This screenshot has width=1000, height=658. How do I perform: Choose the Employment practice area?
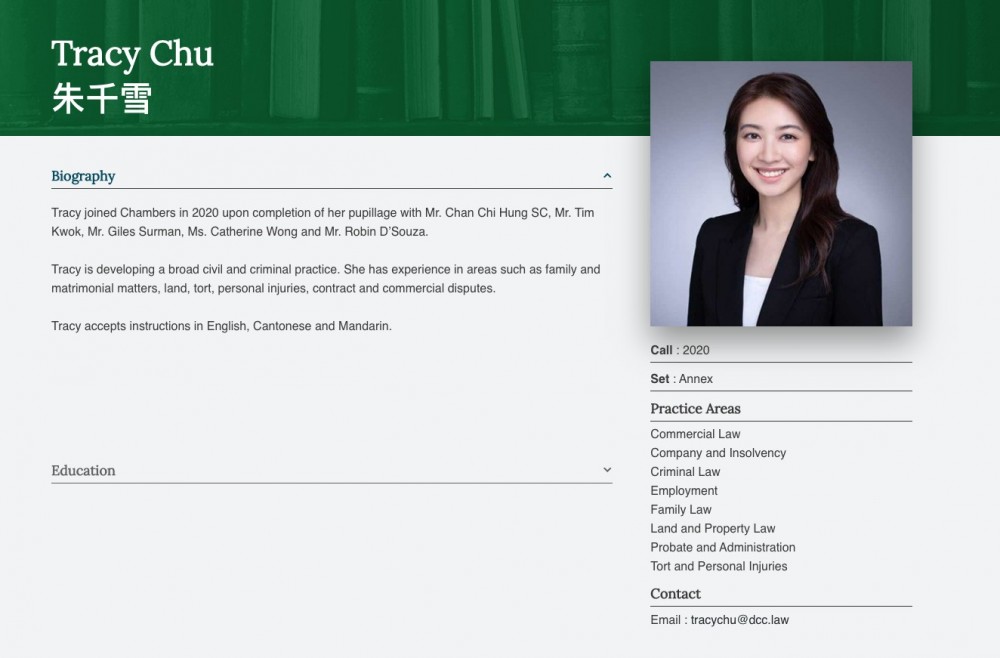(x=684, y=491)
